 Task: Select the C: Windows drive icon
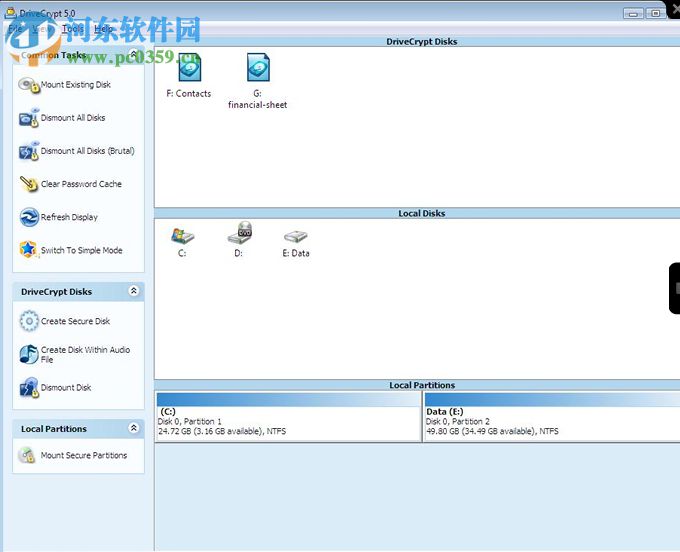[x=183, y=236]
